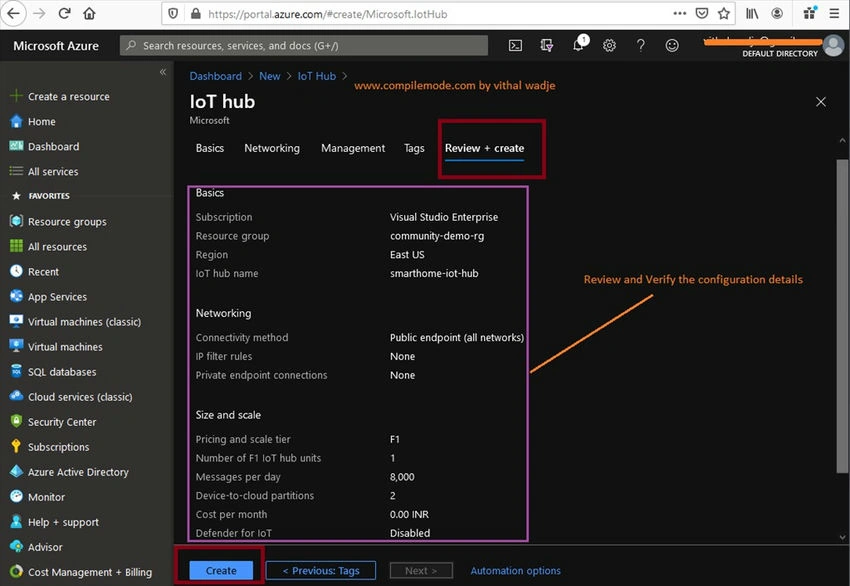Focus the Azure search resources box
The height and width of the screenshot is (586, 850).
click(x=304, y=46)
